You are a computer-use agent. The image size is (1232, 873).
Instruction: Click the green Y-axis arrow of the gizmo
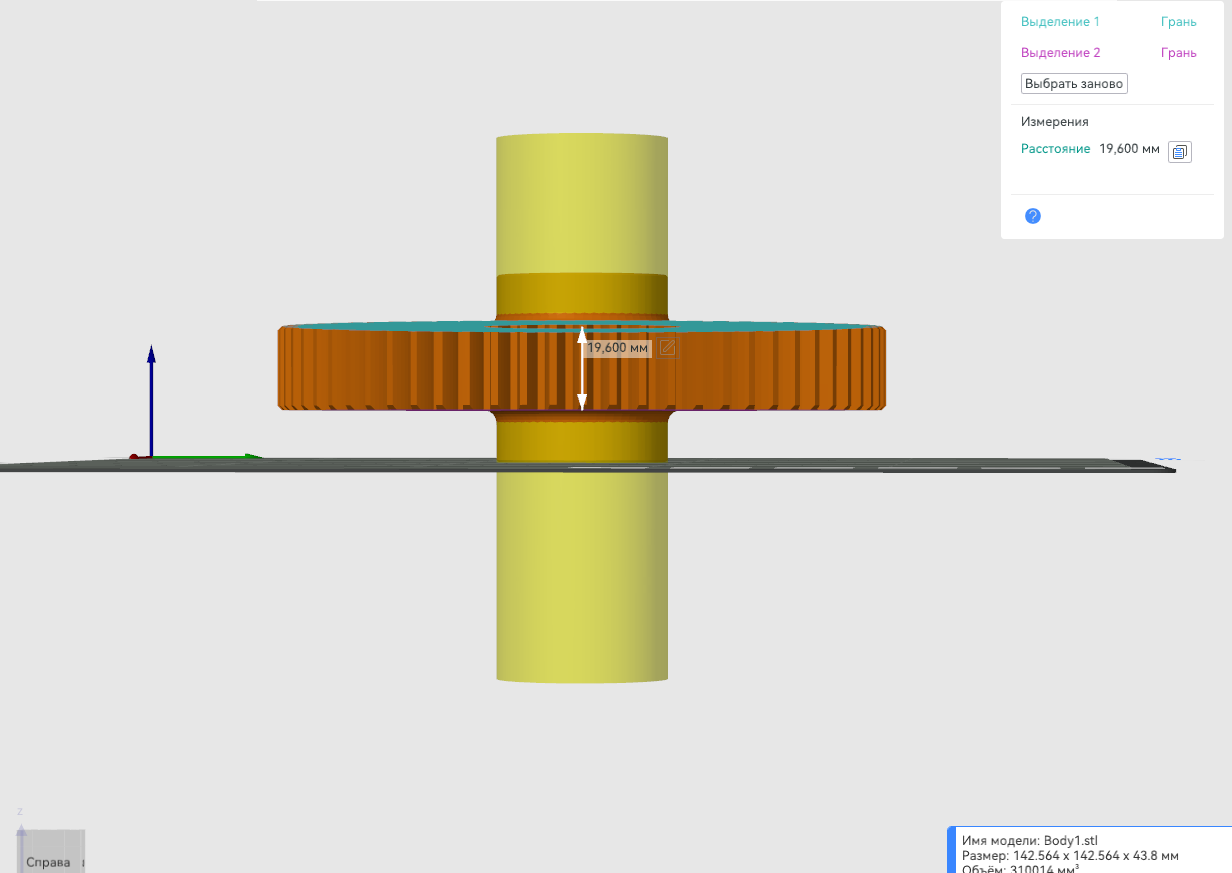pos(205,457)
